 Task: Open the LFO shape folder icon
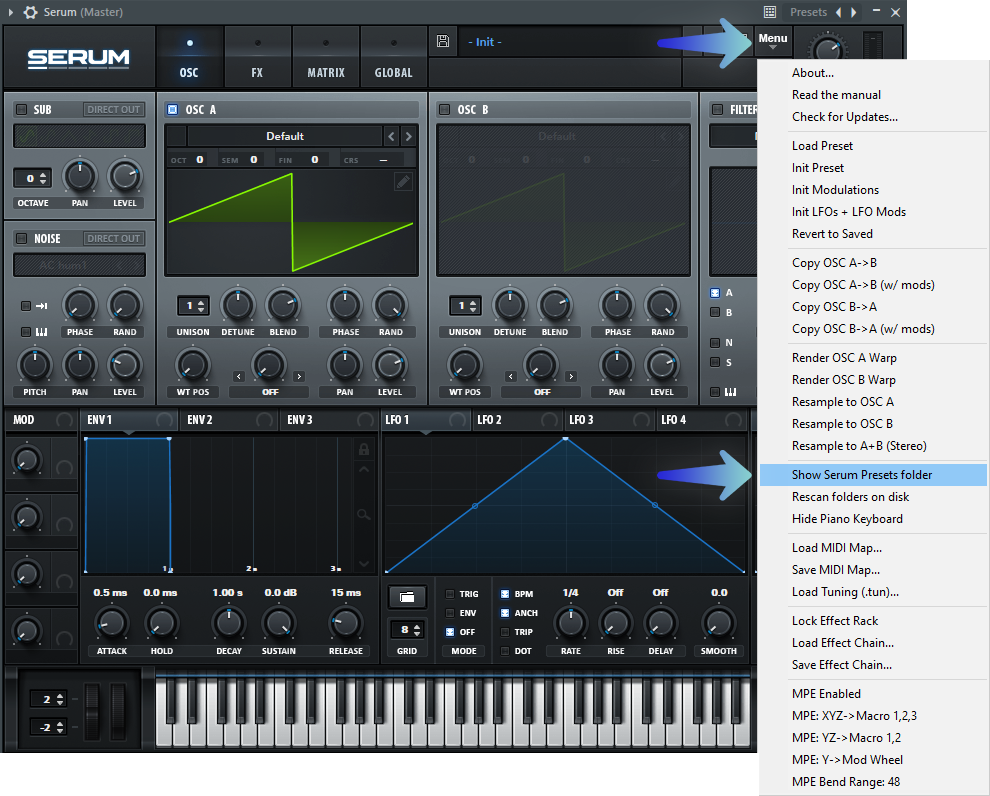pyautogui.click(x=407, y=597)
